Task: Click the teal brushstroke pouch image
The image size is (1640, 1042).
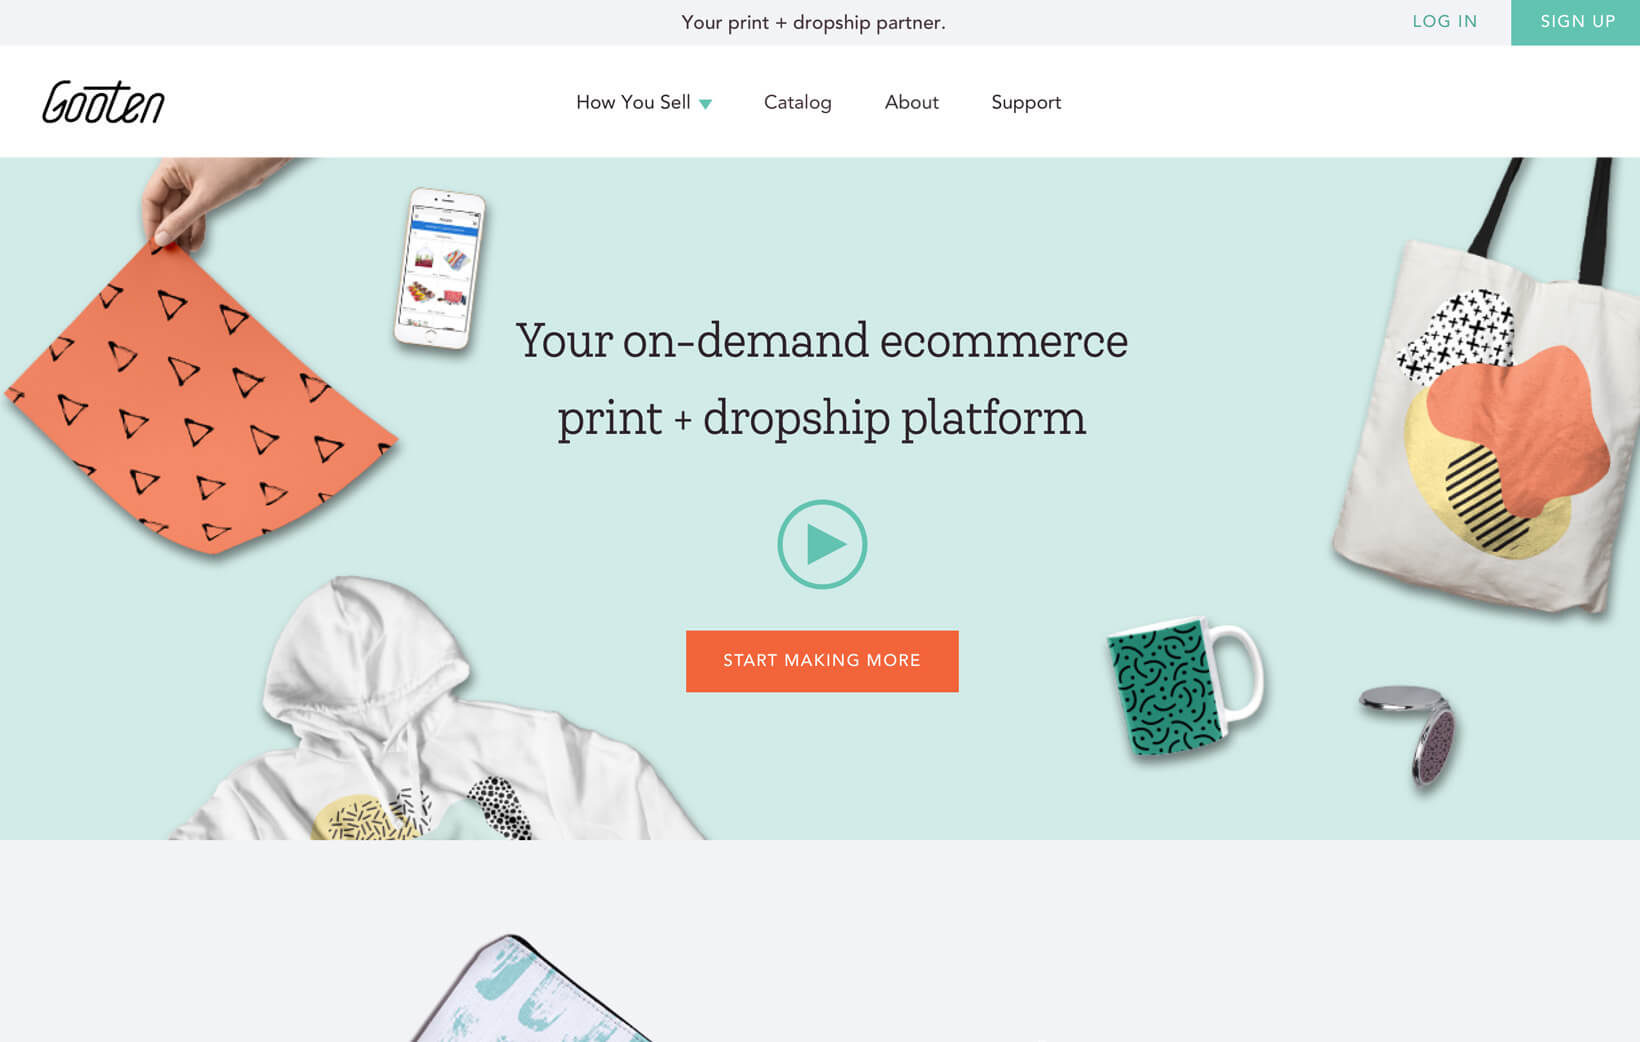Action: tap(530, 990)
